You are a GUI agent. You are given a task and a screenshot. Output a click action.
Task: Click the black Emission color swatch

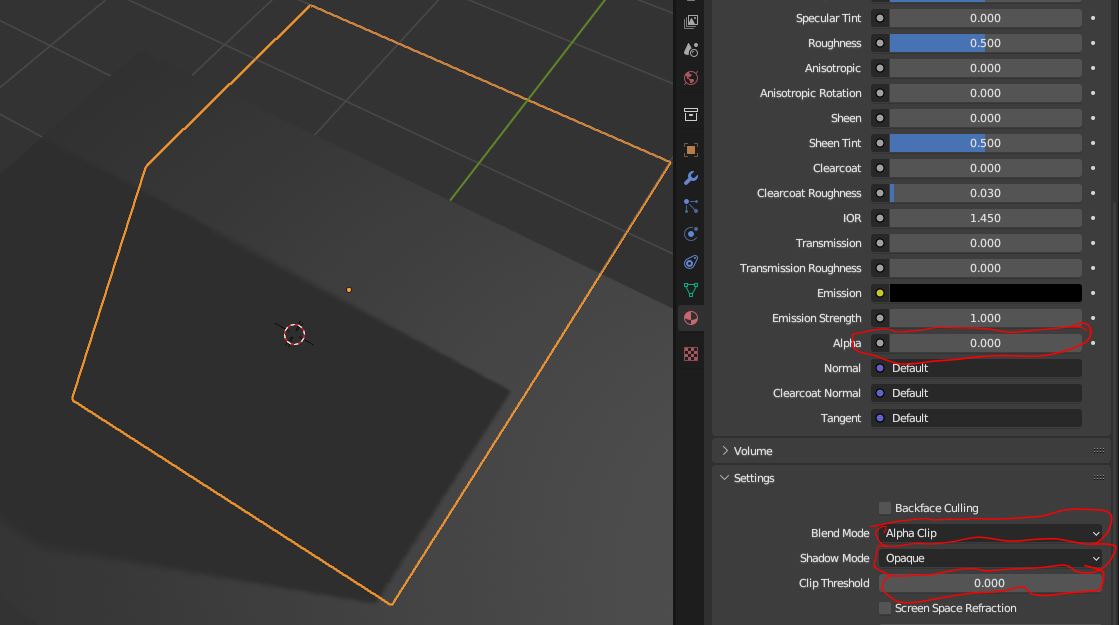tap(985, 293)
